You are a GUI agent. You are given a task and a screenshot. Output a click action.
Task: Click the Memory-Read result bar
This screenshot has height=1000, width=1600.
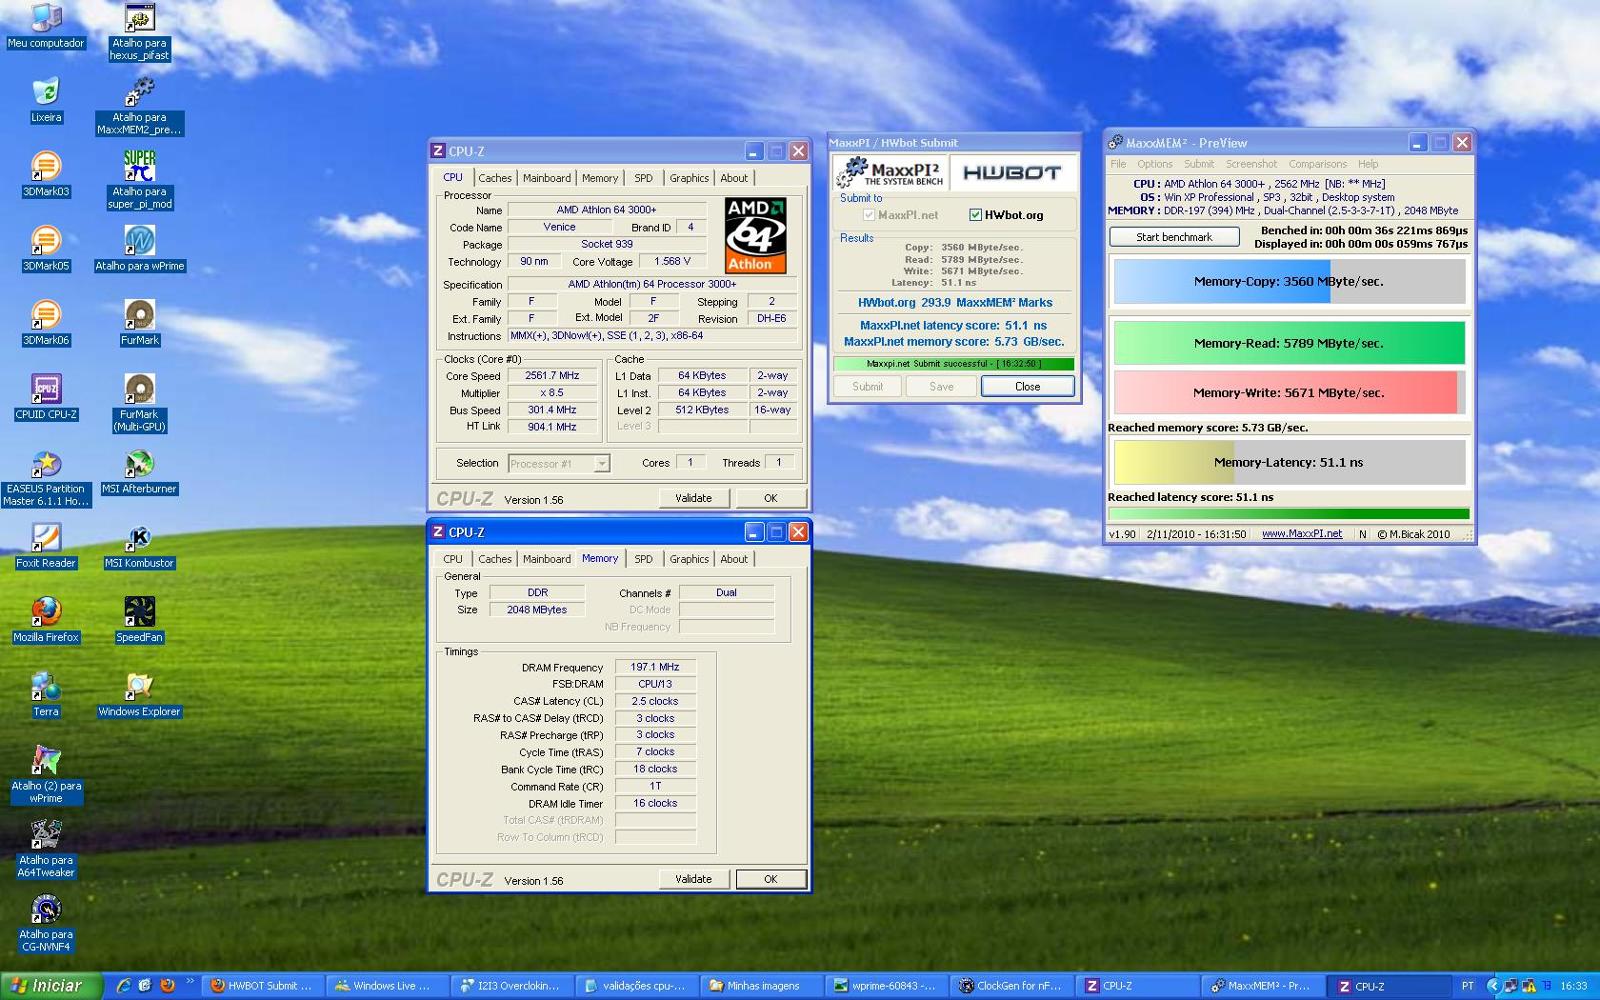pos(1289,343)
